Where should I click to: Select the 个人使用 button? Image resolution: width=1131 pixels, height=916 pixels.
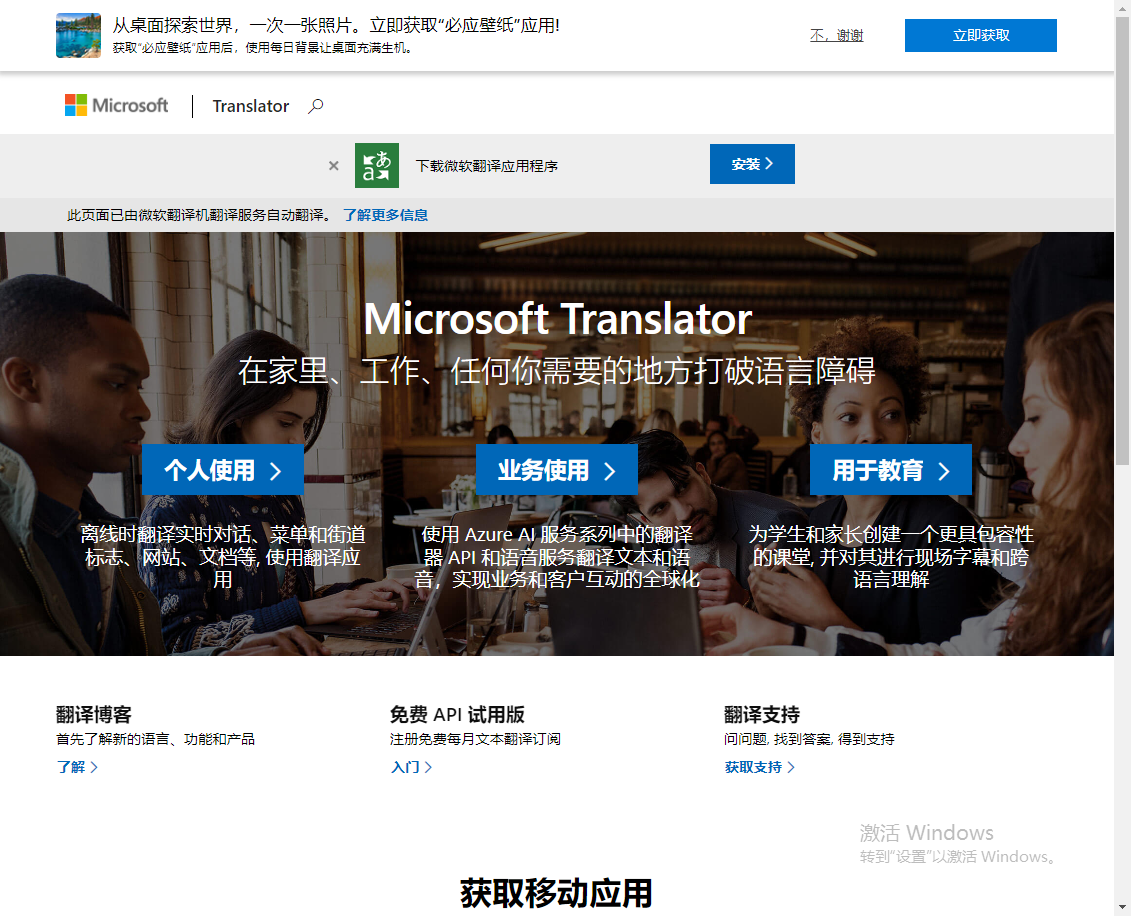tap(222, 470)
